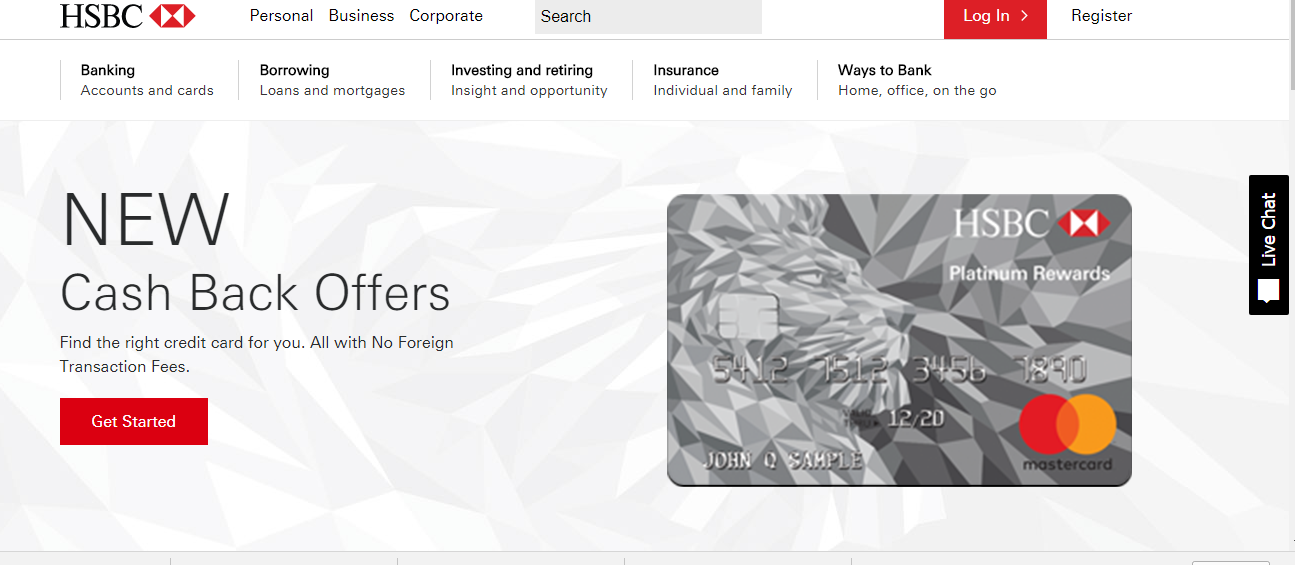Screen dimensions: 1295x565
Task: Open the Live Chat speech bubble icon
Action: [x=1269, y=291]
